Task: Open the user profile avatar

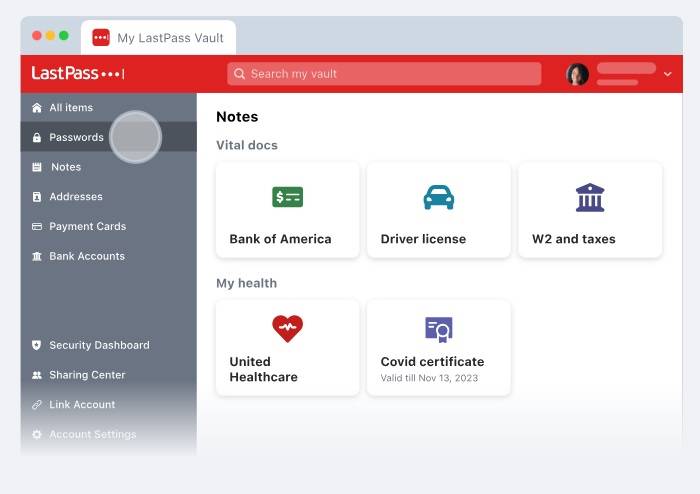Action: (x=577, y=74)
